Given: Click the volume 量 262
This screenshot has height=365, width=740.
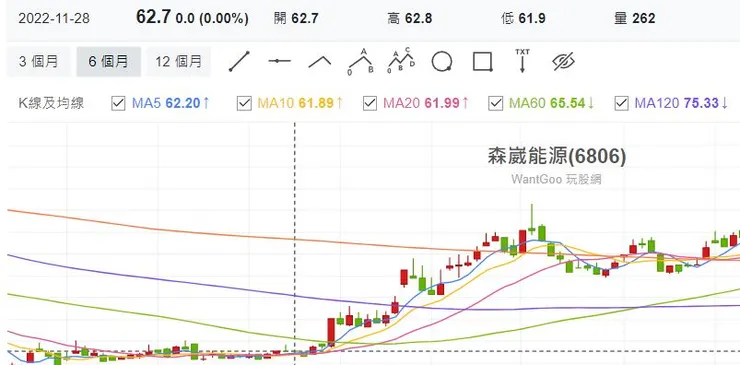Looking at the screenshot, I should [x=634, y=18].
